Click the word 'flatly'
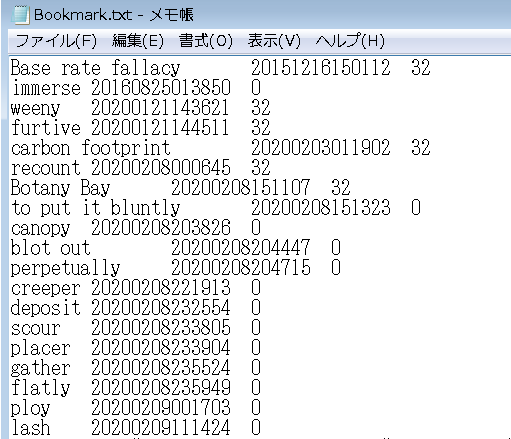511x439 pixels. 41,388
